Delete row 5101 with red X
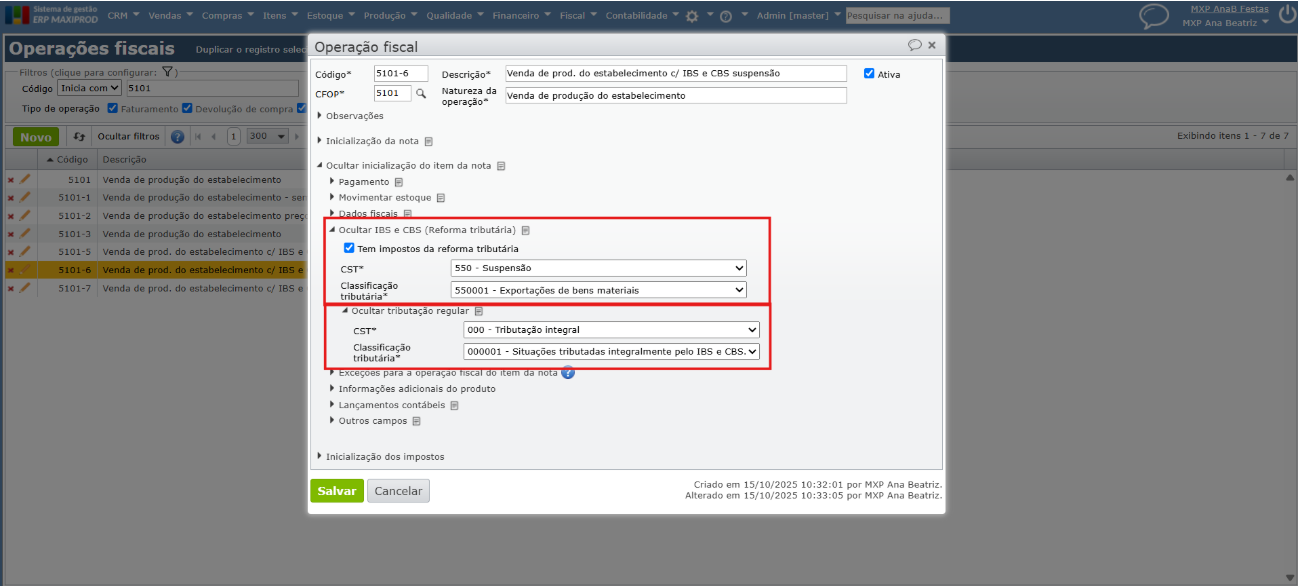Image resolution: width=1298 pixels, height=586 pixels. (11, 180)
